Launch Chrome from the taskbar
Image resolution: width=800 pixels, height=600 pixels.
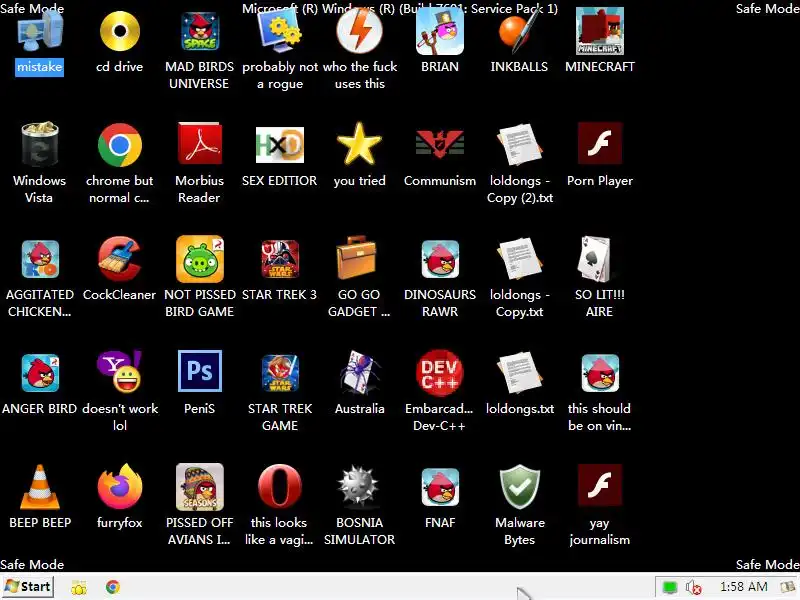pos(113,587)
